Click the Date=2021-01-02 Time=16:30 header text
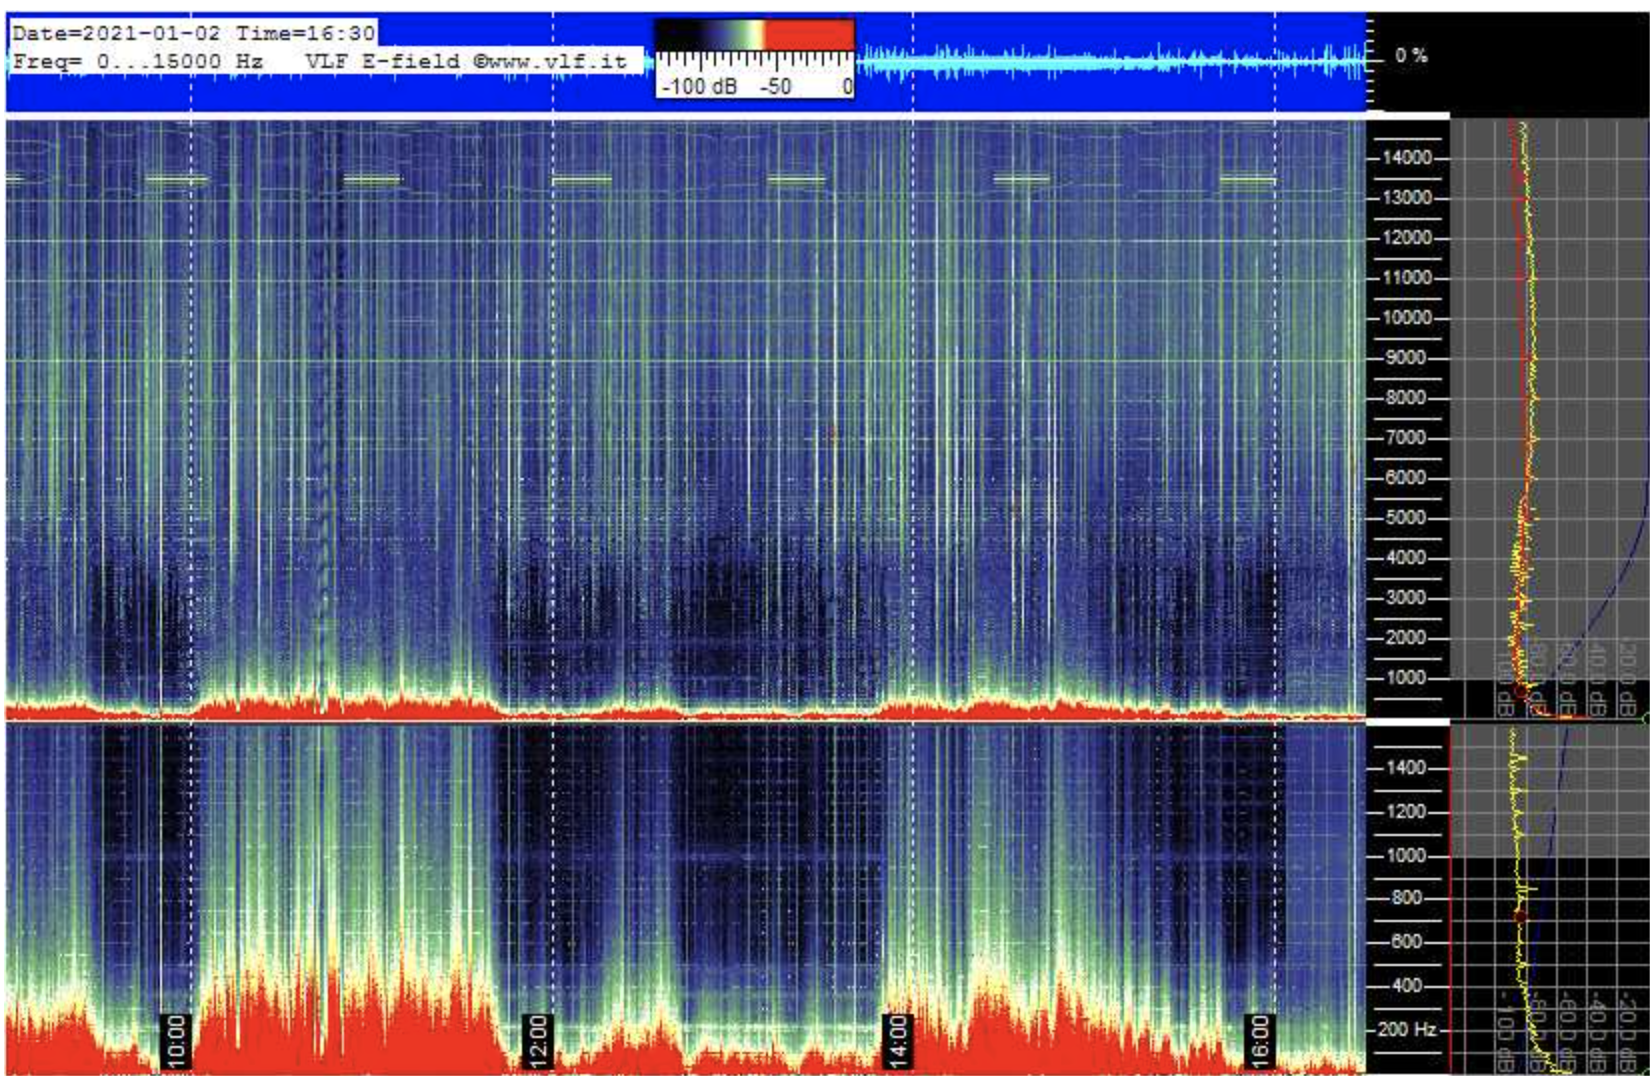This screenshot has height=1076, width=1650. click(x=194, y=33)
